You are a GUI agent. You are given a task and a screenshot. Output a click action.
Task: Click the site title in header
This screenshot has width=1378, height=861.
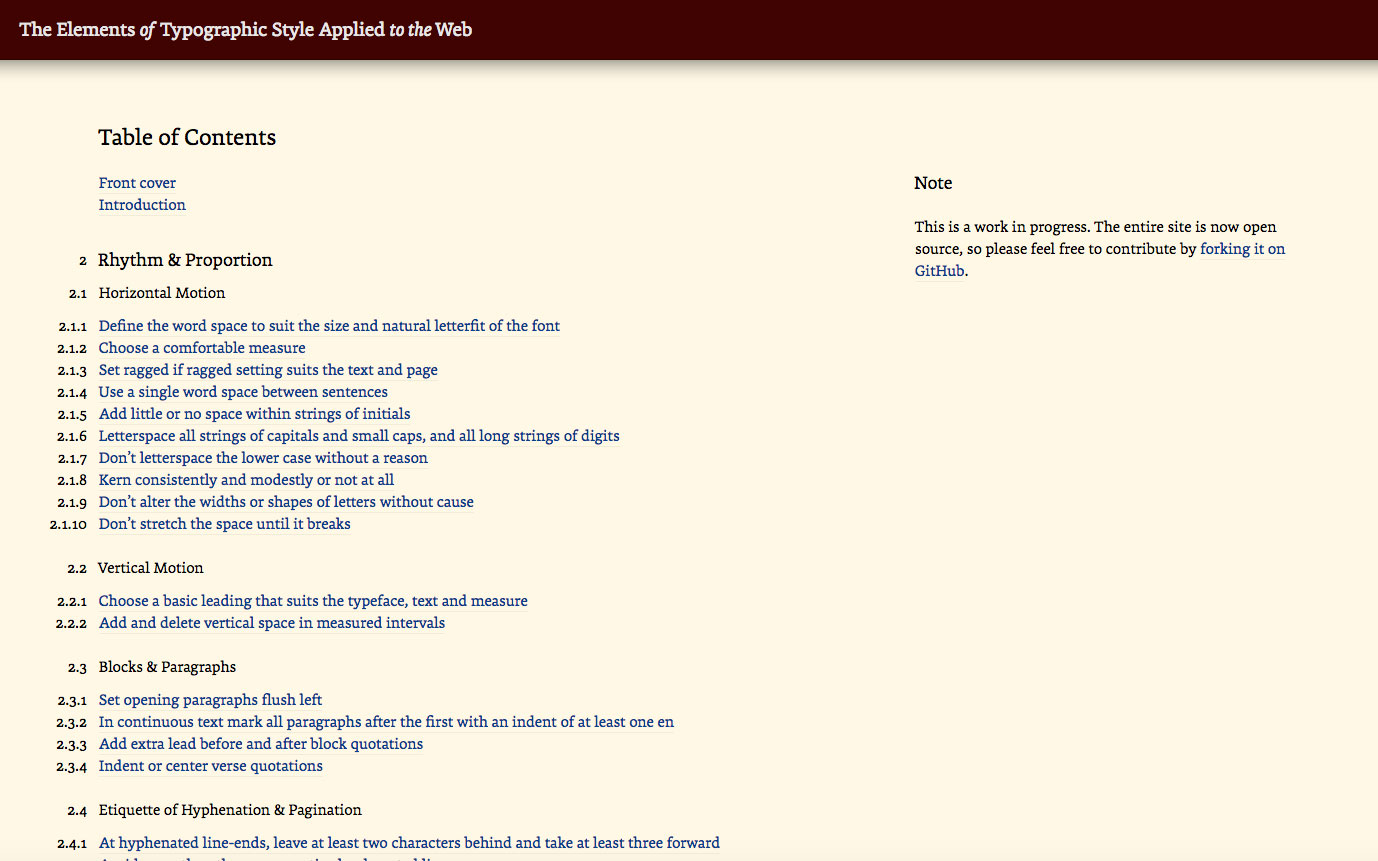[x=245, y=30]
